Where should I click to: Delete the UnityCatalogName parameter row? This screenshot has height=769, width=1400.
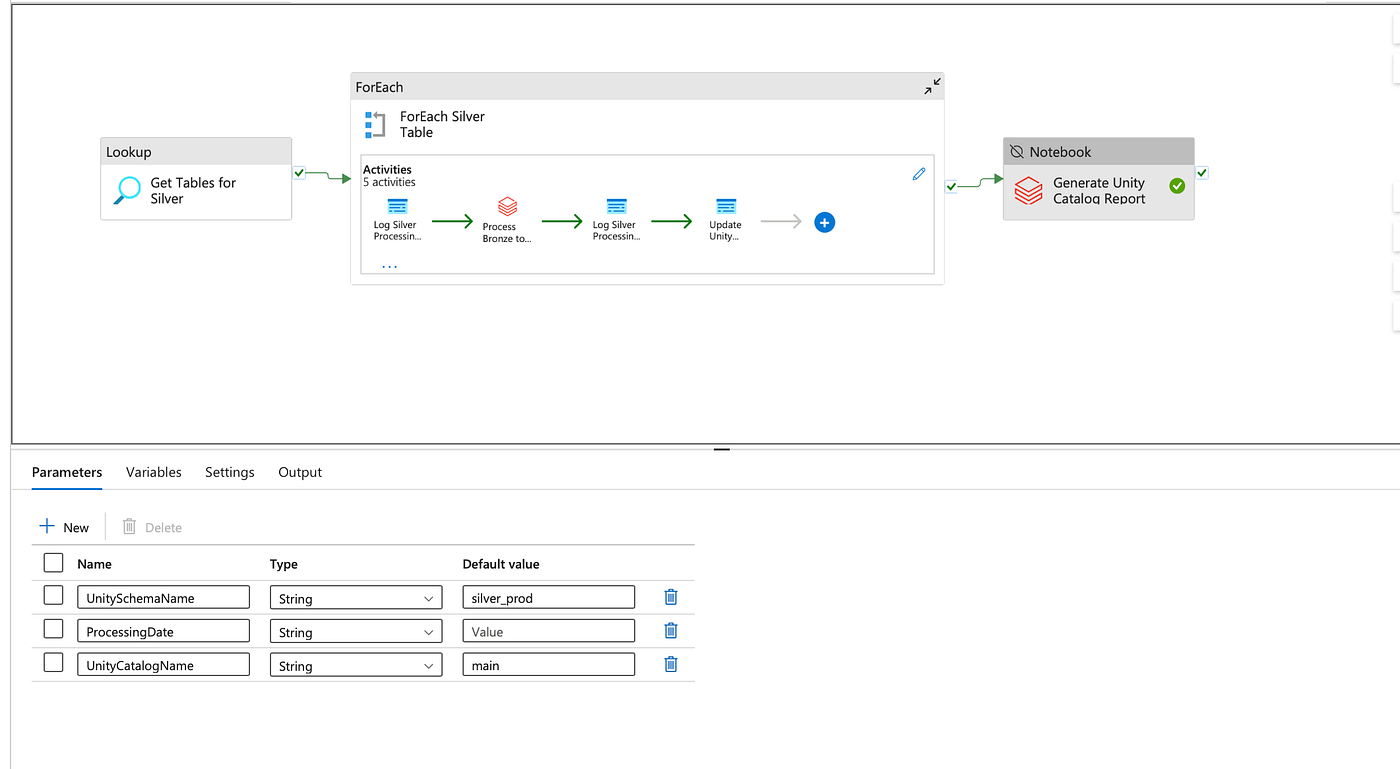click(671, 664)
